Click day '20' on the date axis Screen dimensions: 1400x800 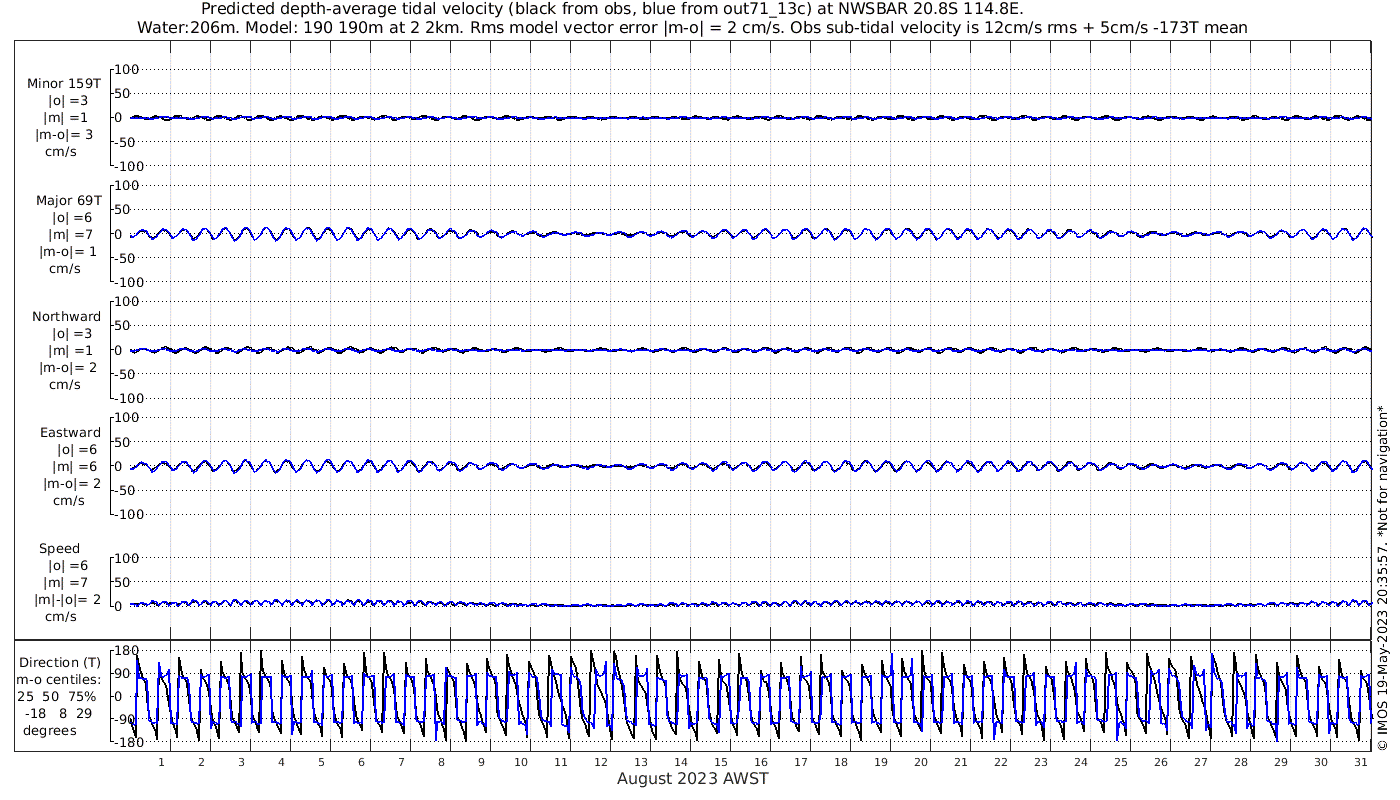pyautogui.click(x=921, y=762)
